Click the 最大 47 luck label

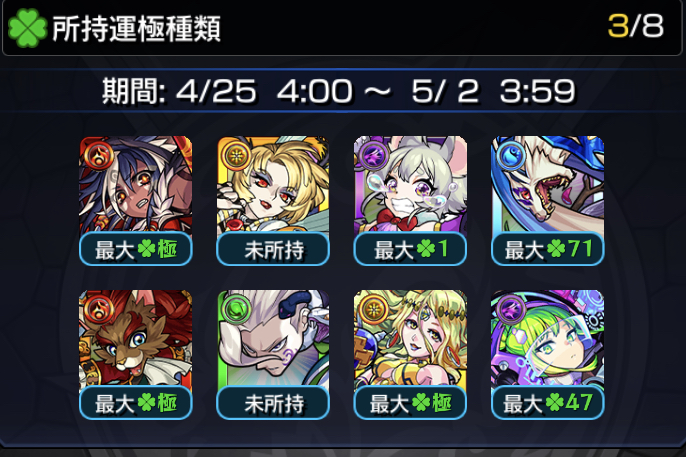tap(548, 403)
